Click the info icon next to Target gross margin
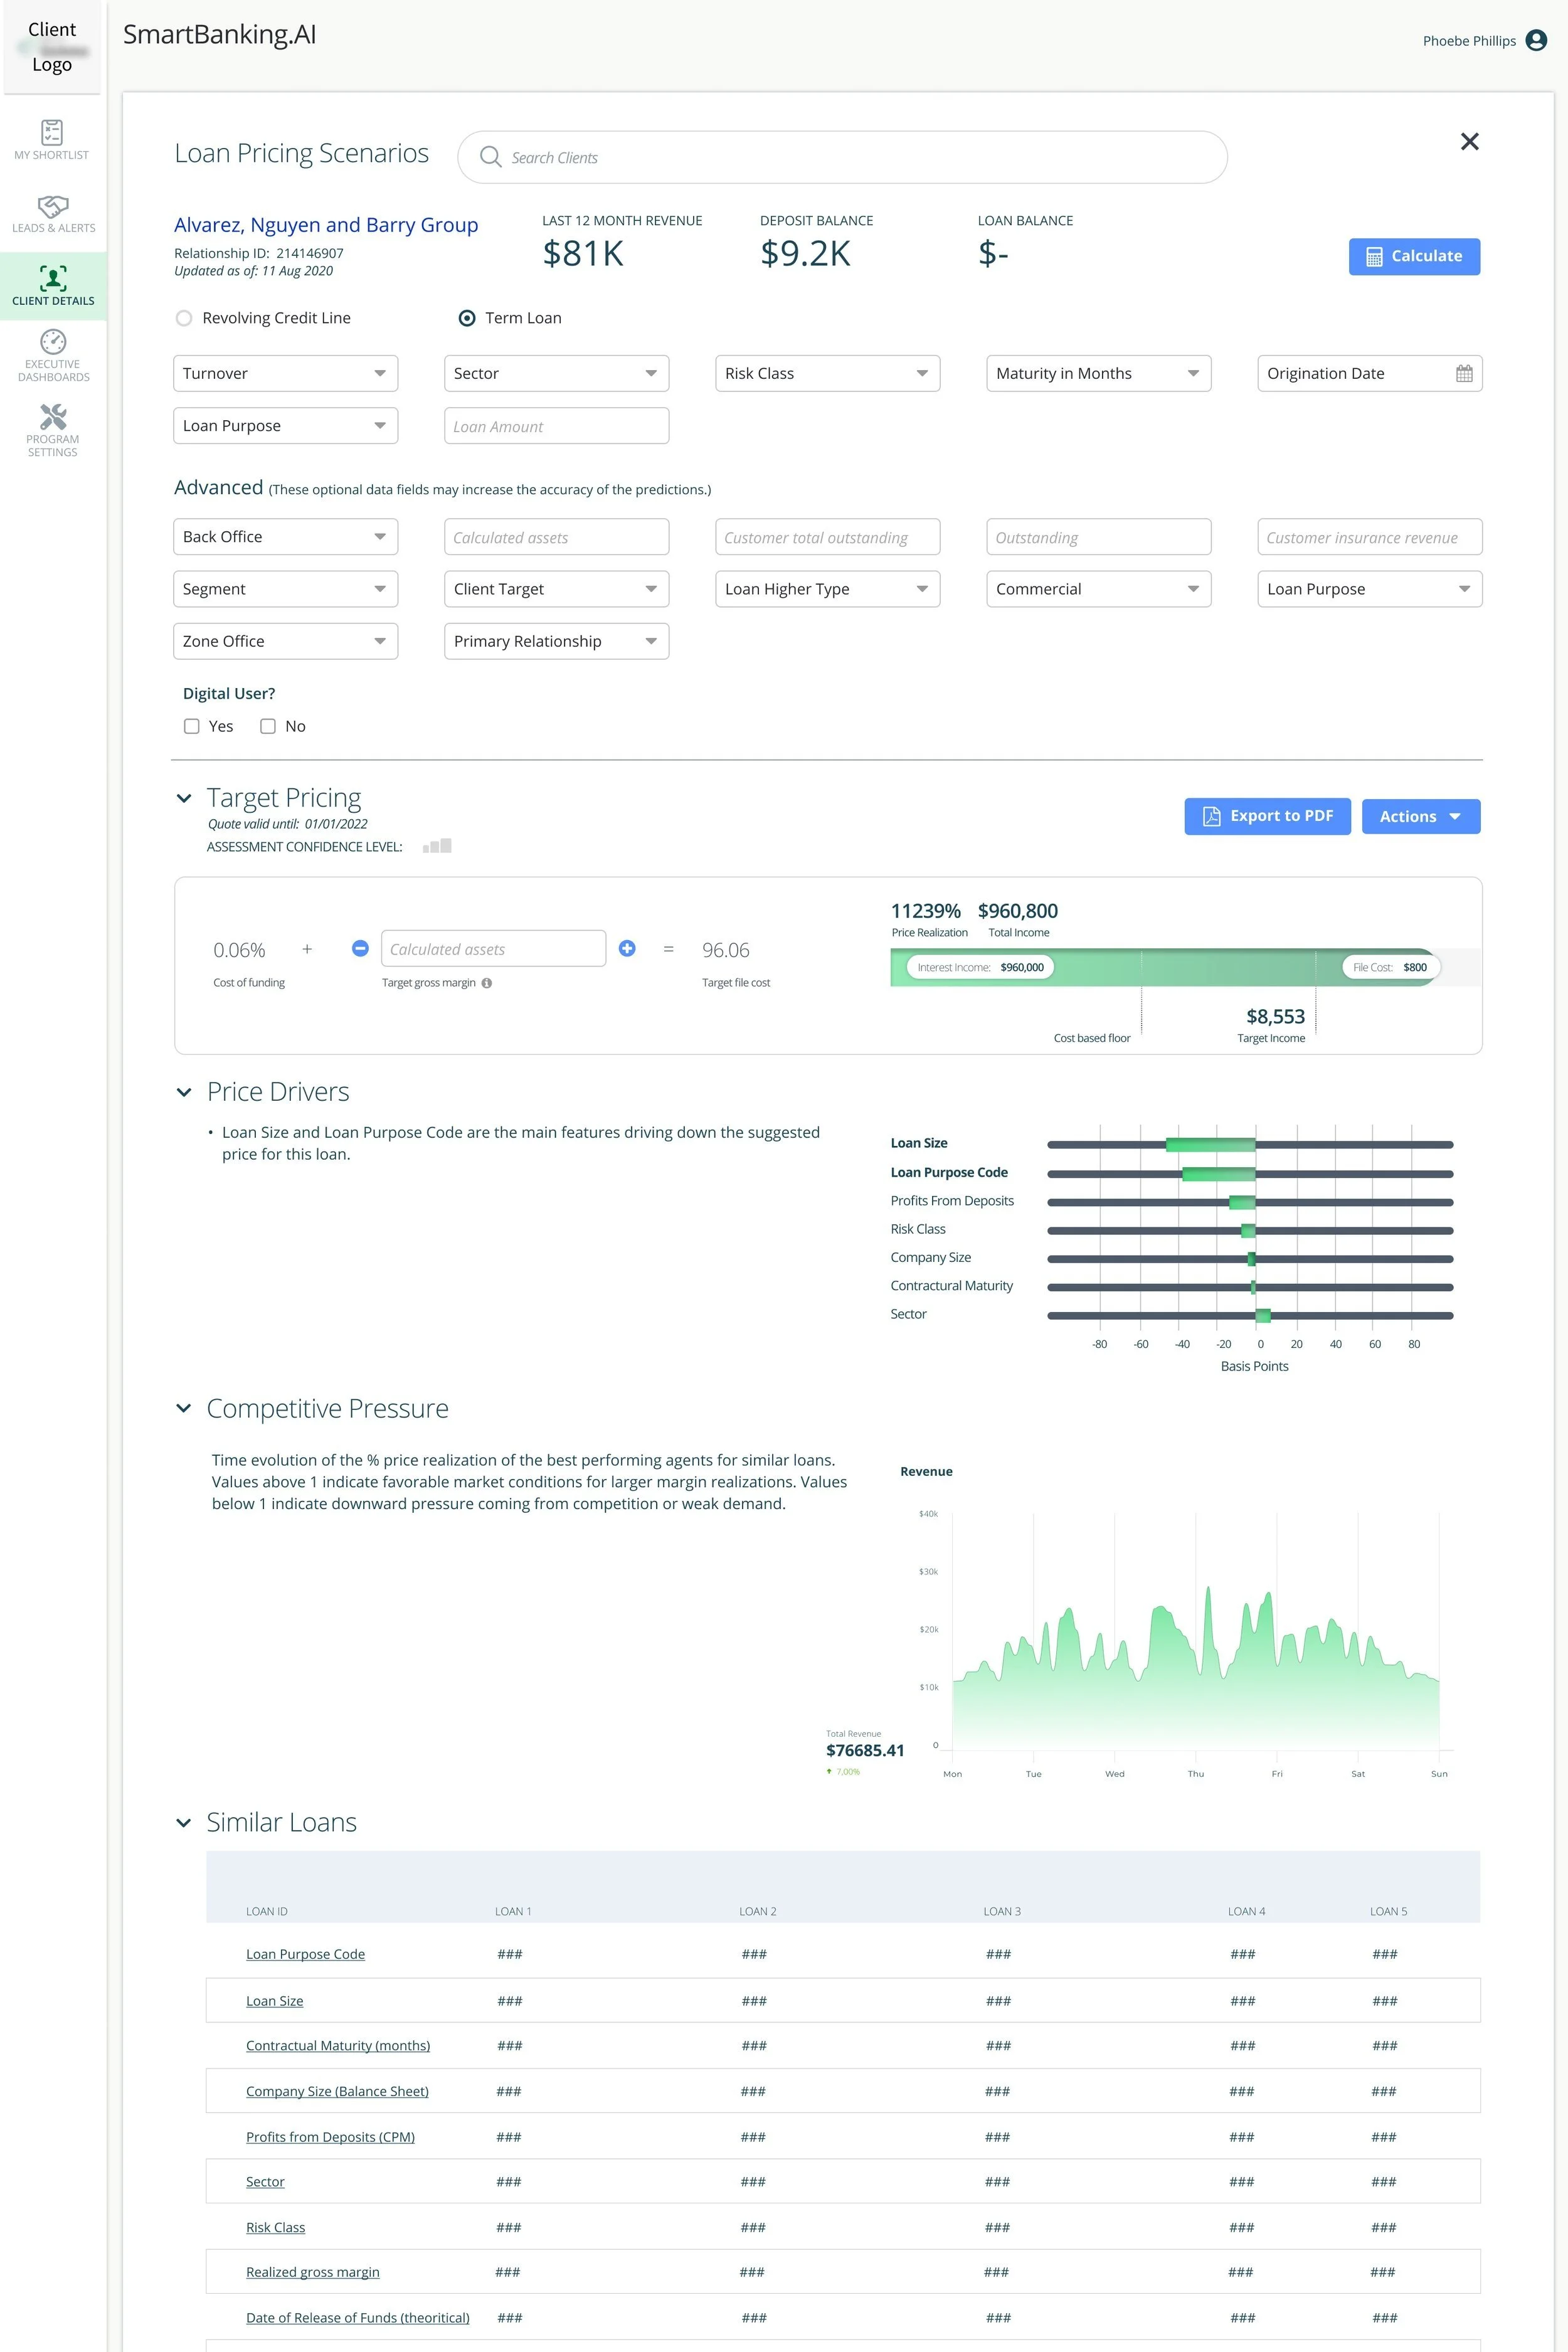The width and height of the screenshot is (1568, 2352). tap(487, 983)
